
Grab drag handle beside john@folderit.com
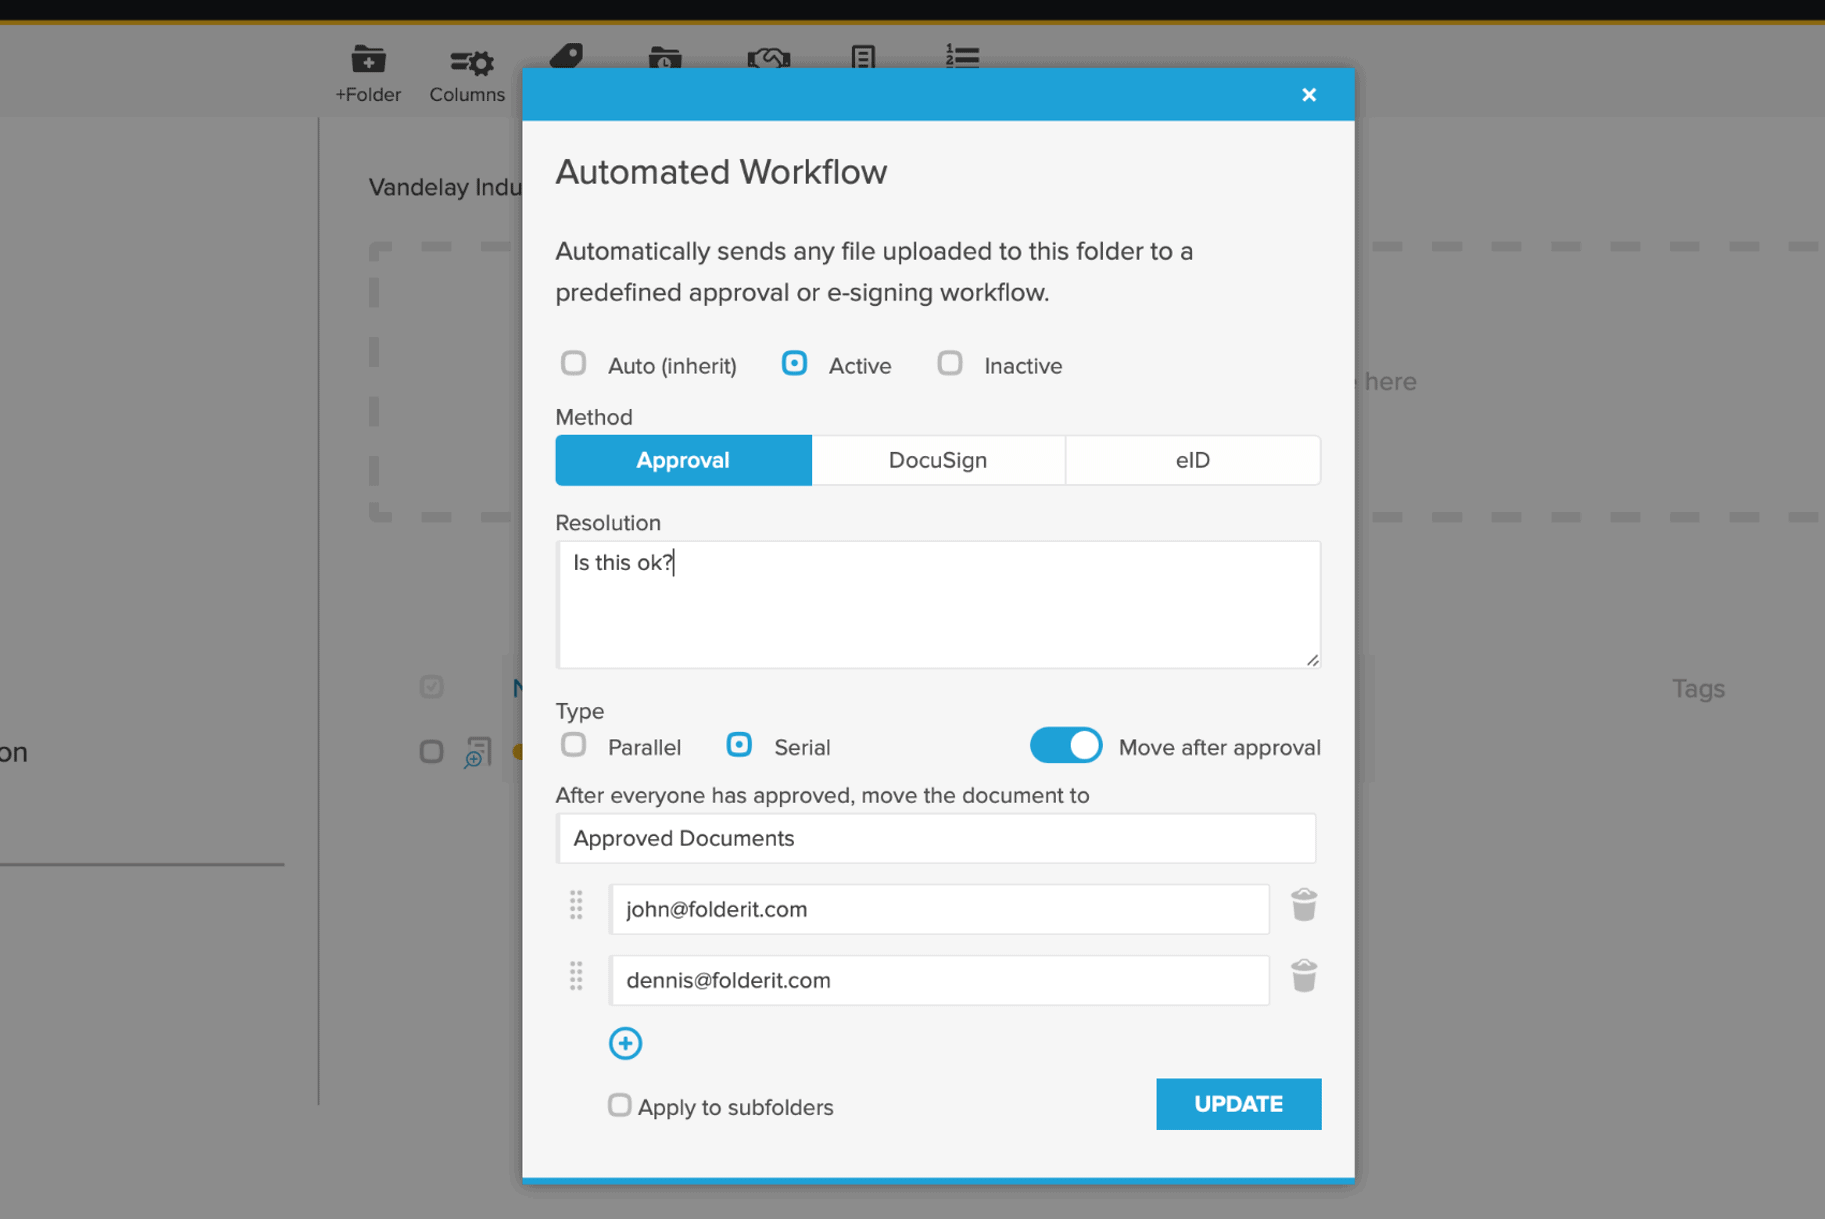[x=576, y=906]
